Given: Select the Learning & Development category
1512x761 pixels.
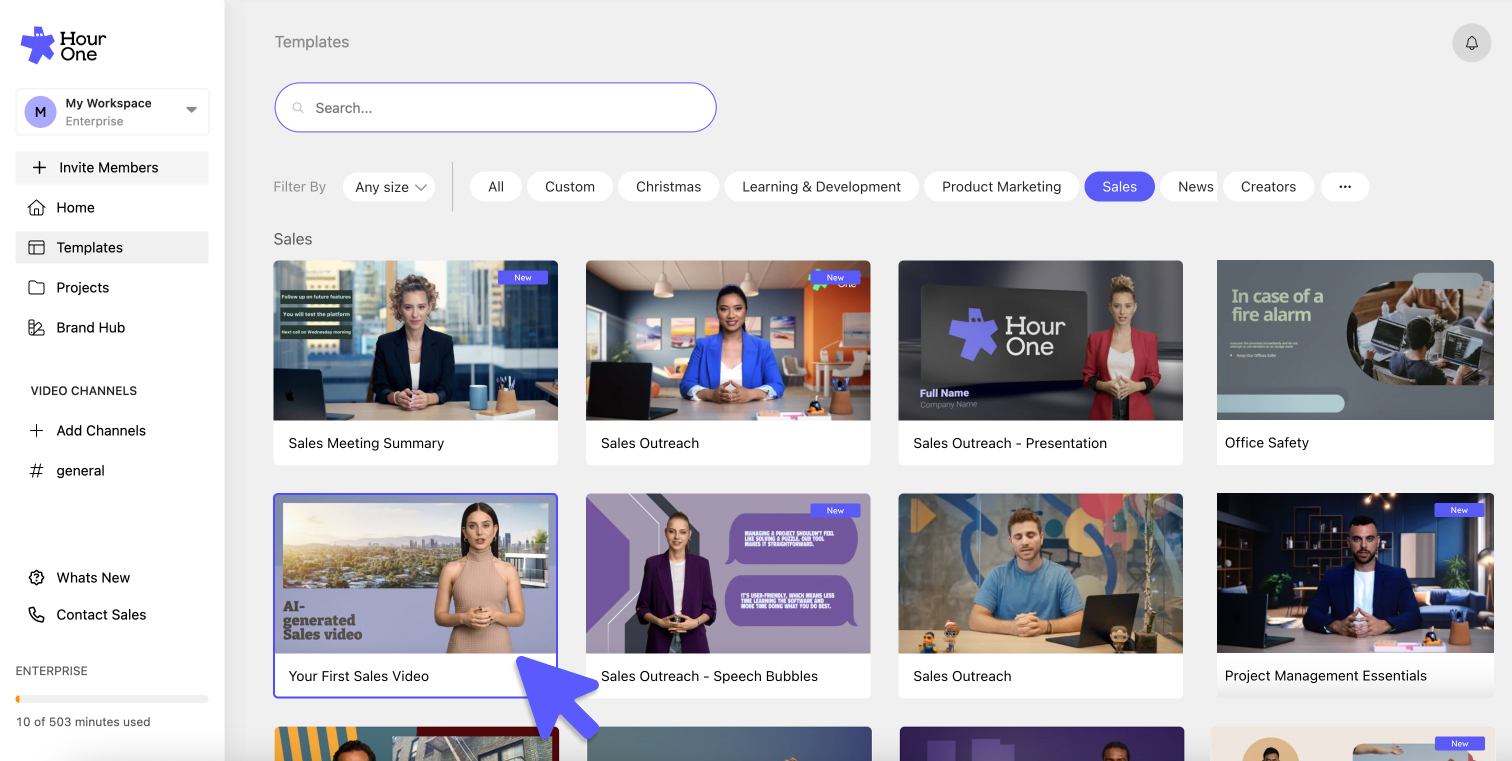Looking at the screenshot, I should point(821,187).
